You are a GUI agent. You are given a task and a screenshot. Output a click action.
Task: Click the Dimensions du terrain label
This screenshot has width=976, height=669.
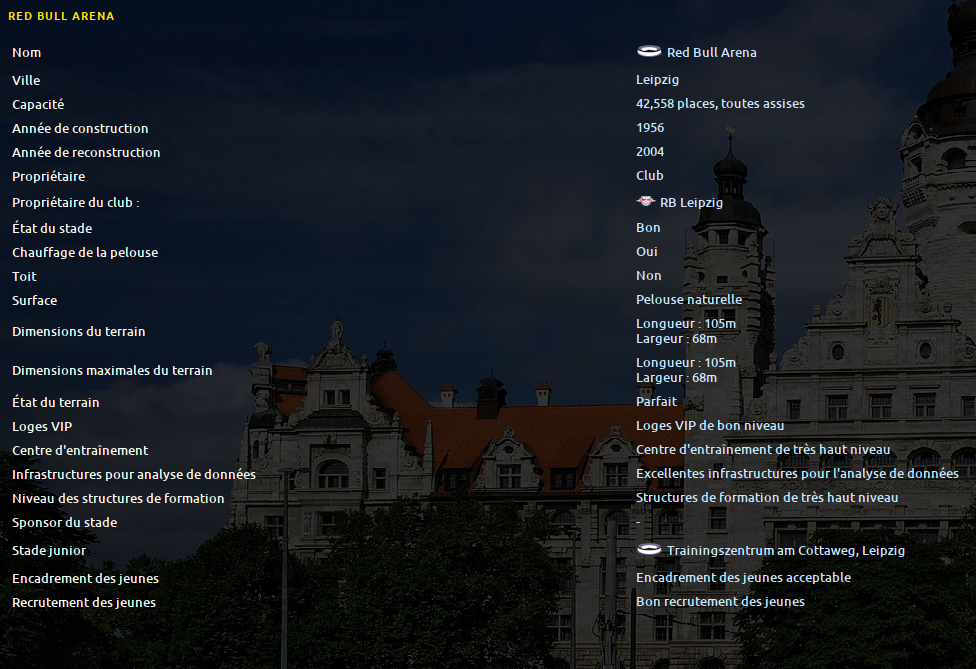click(78, 332)
